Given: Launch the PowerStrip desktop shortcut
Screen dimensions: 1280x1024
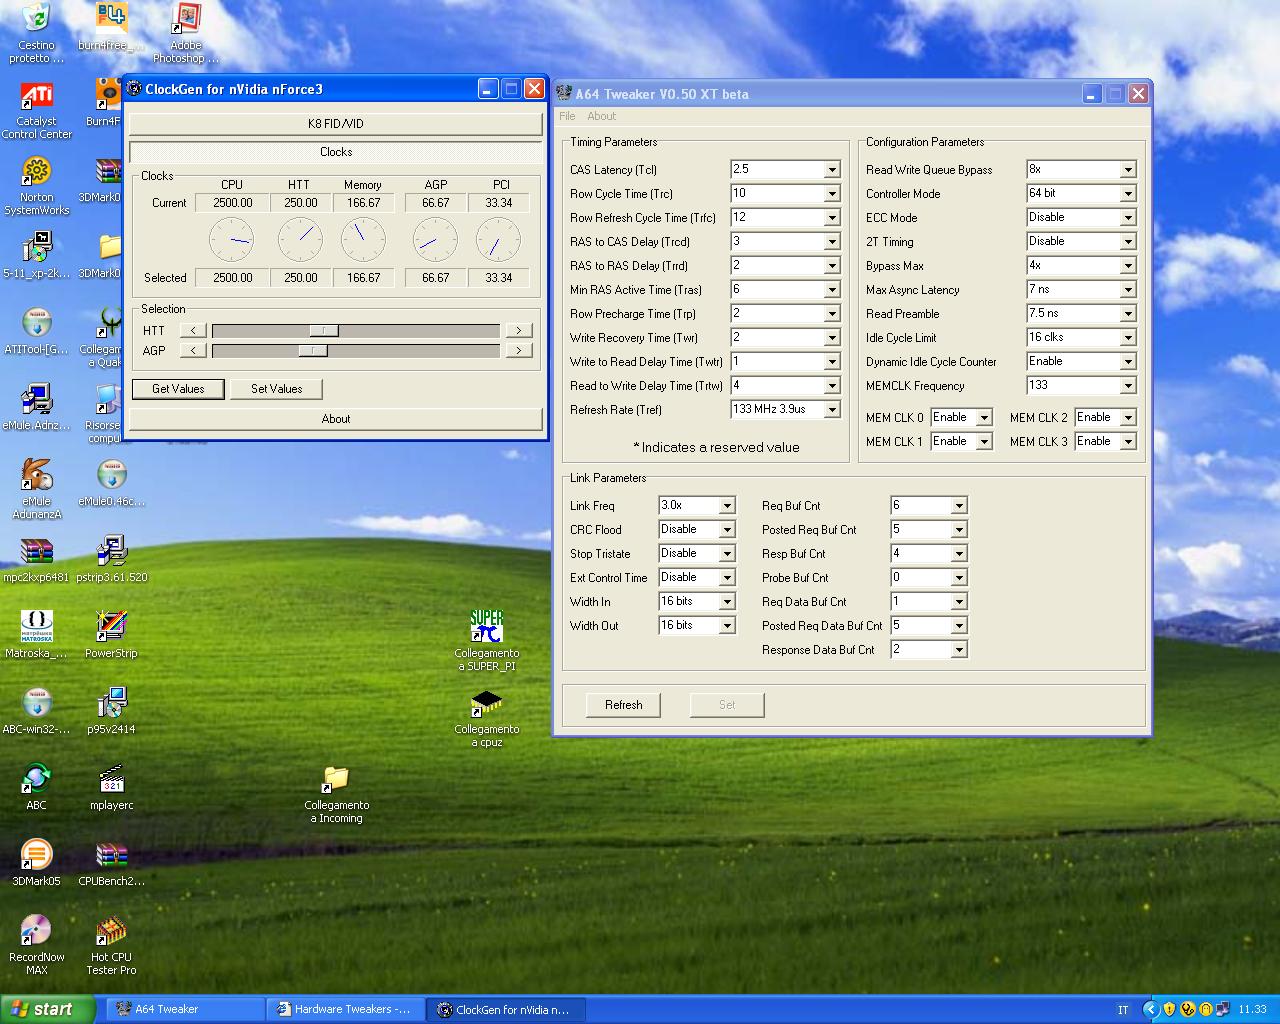Looking at the screenshot, I should tap(111, 627).
